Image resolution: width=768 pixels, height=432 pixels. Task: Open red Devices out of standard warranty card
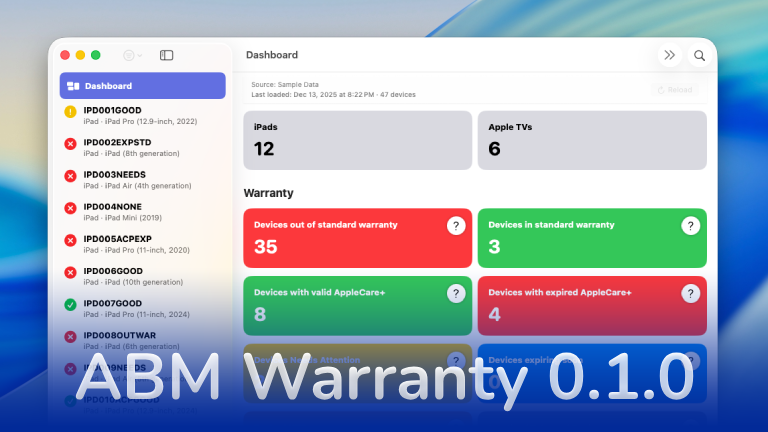pyautogui.click(x=340, y=238)
